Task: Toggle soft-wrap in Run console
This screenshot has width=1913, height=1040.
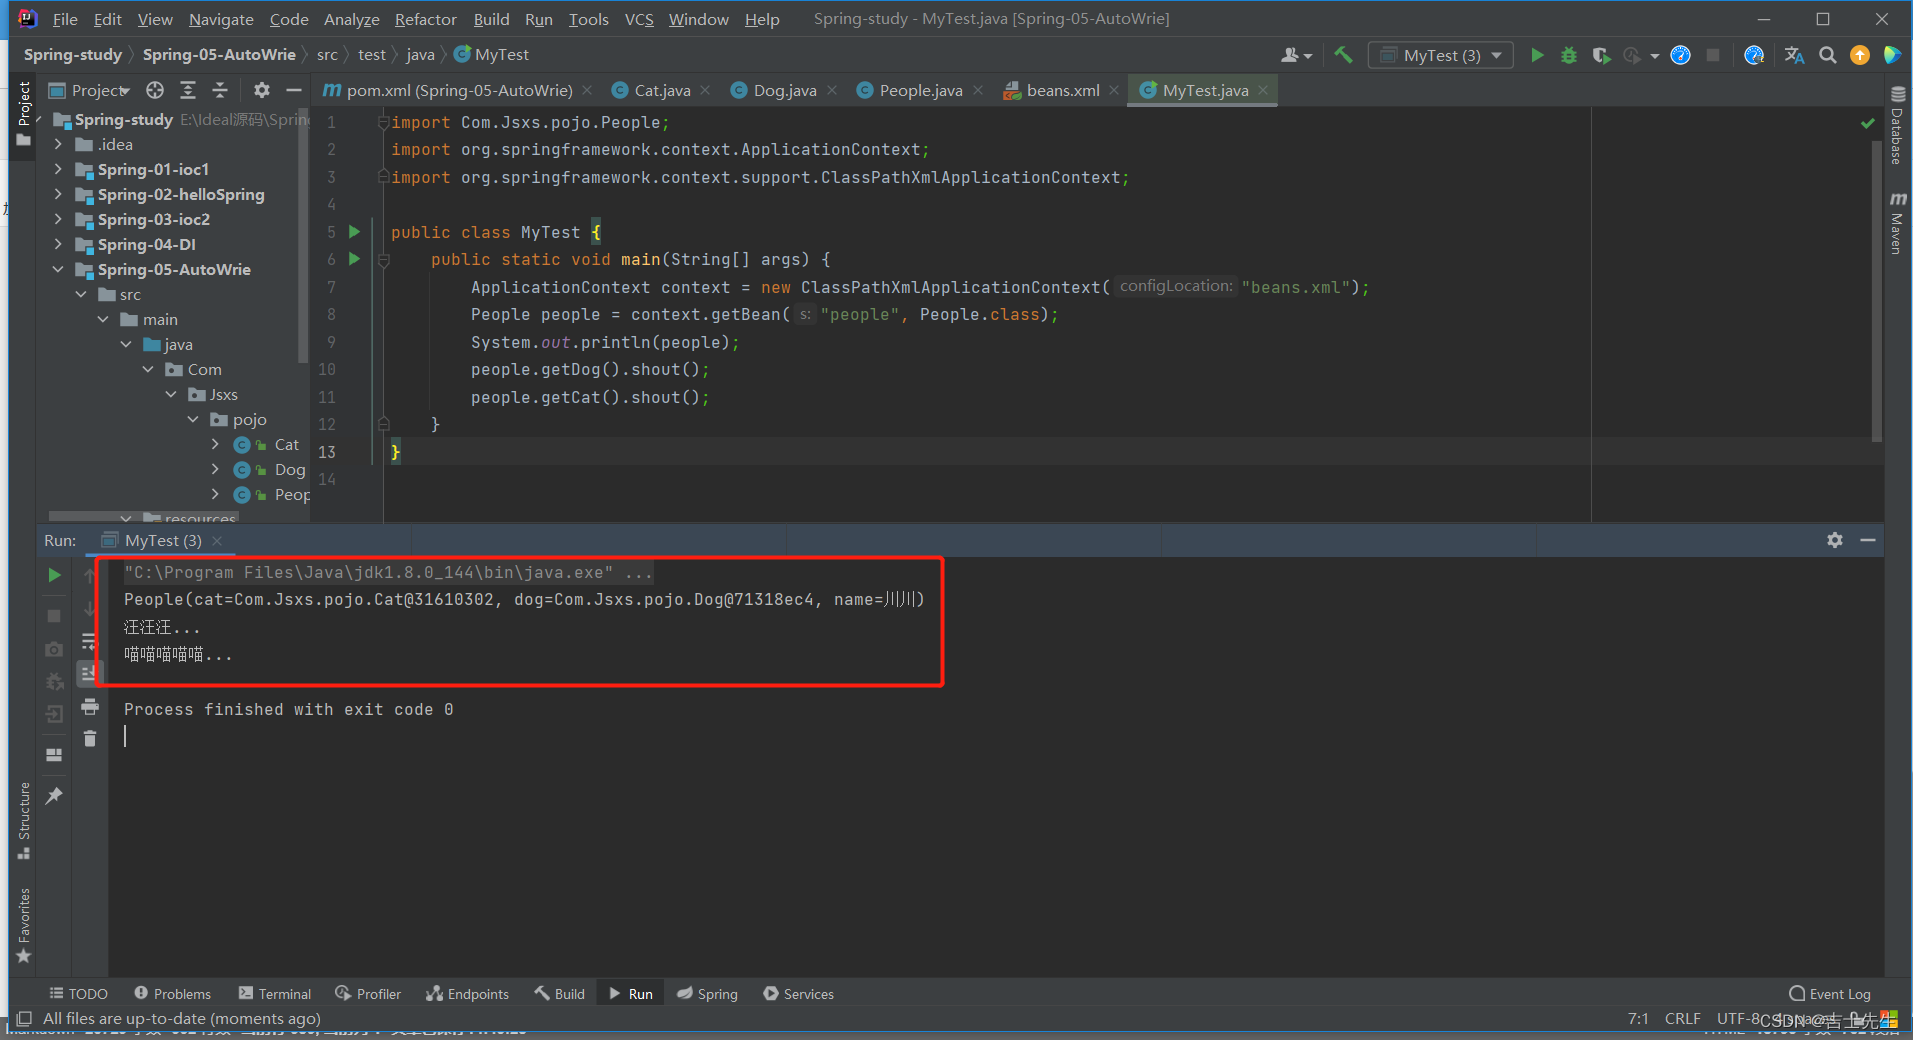Action: (x=89, y=641)
